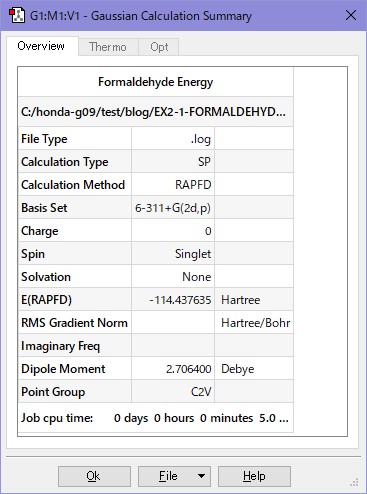Select the charge value 0
The image size is (367, 494).
point(208,231)
